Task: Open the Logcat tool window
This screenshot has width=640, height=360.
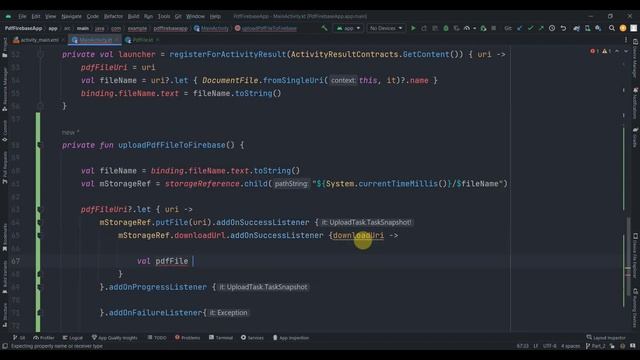Action: 73,338
